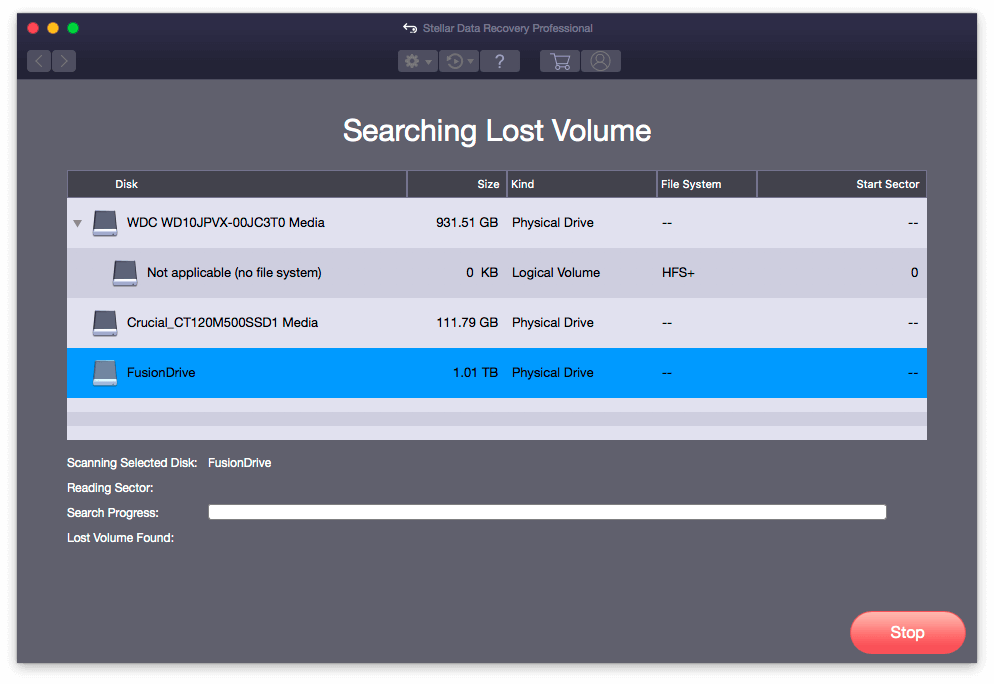The width and height of the screenshot is (994, 684).
Task: Click the Kind column header
Action: [x=581, y=184]
